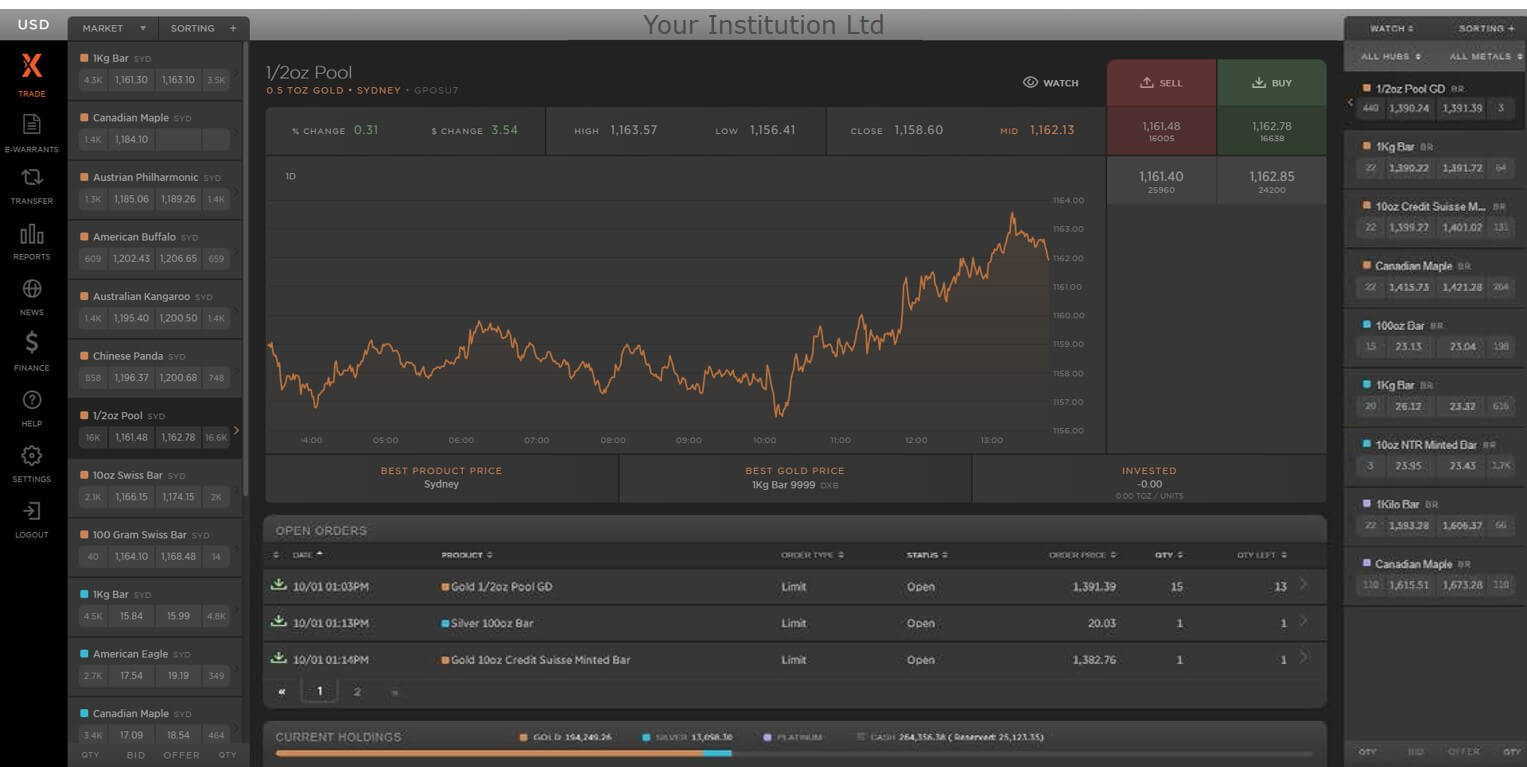This screenshot has width=1527, height=767.
Task: Open the News globe icon
Action: tap(32, 289)
